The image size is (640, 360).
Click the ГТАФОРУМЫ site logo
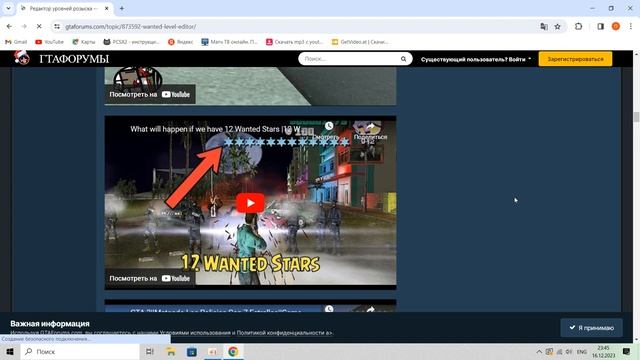pos(74,59)
